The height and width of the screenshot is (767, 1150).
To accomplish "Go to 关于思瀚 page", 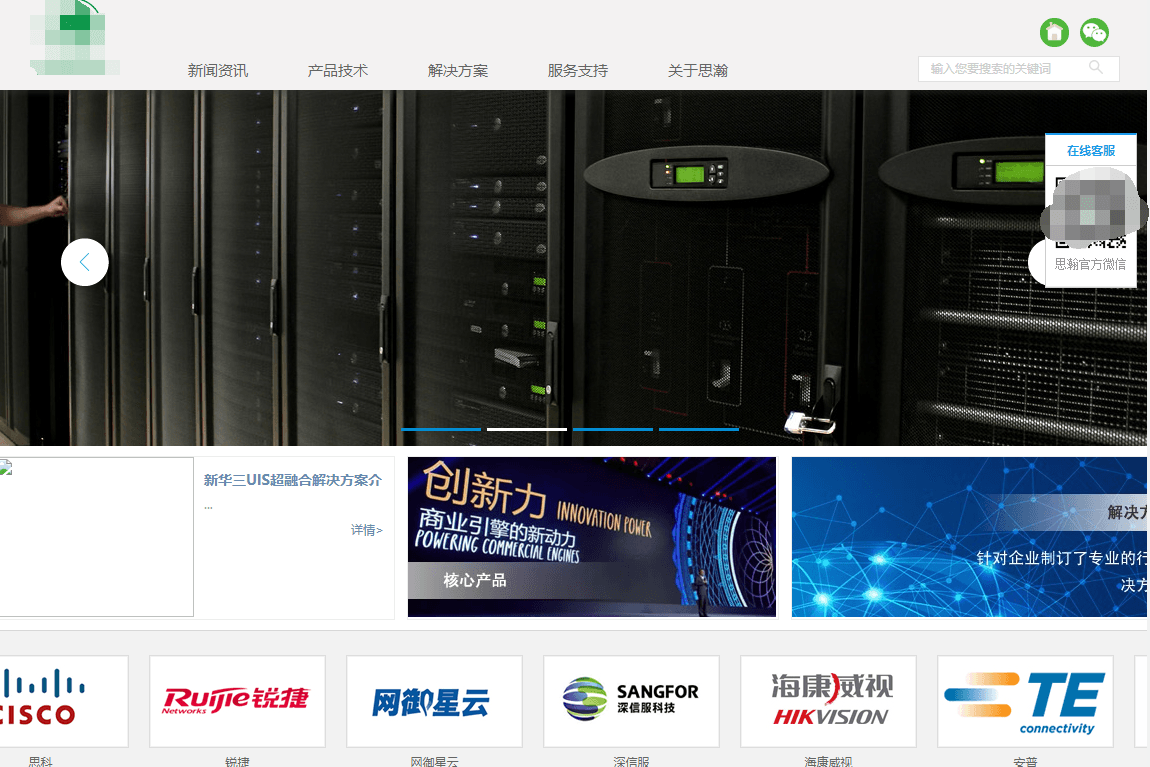I will (x=698, y=71).
